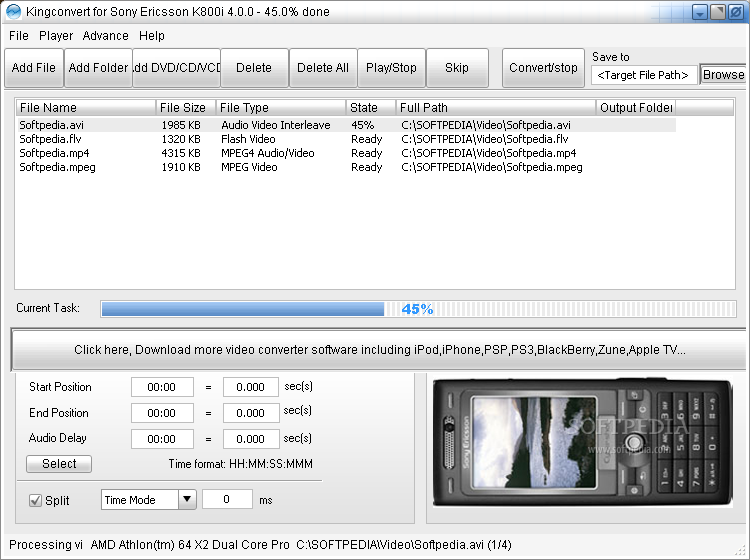This screenshot has width=750, height=560.
Task: Select the Softpedia.avi row
Action: pyautogui.click(x=346, y=125)
